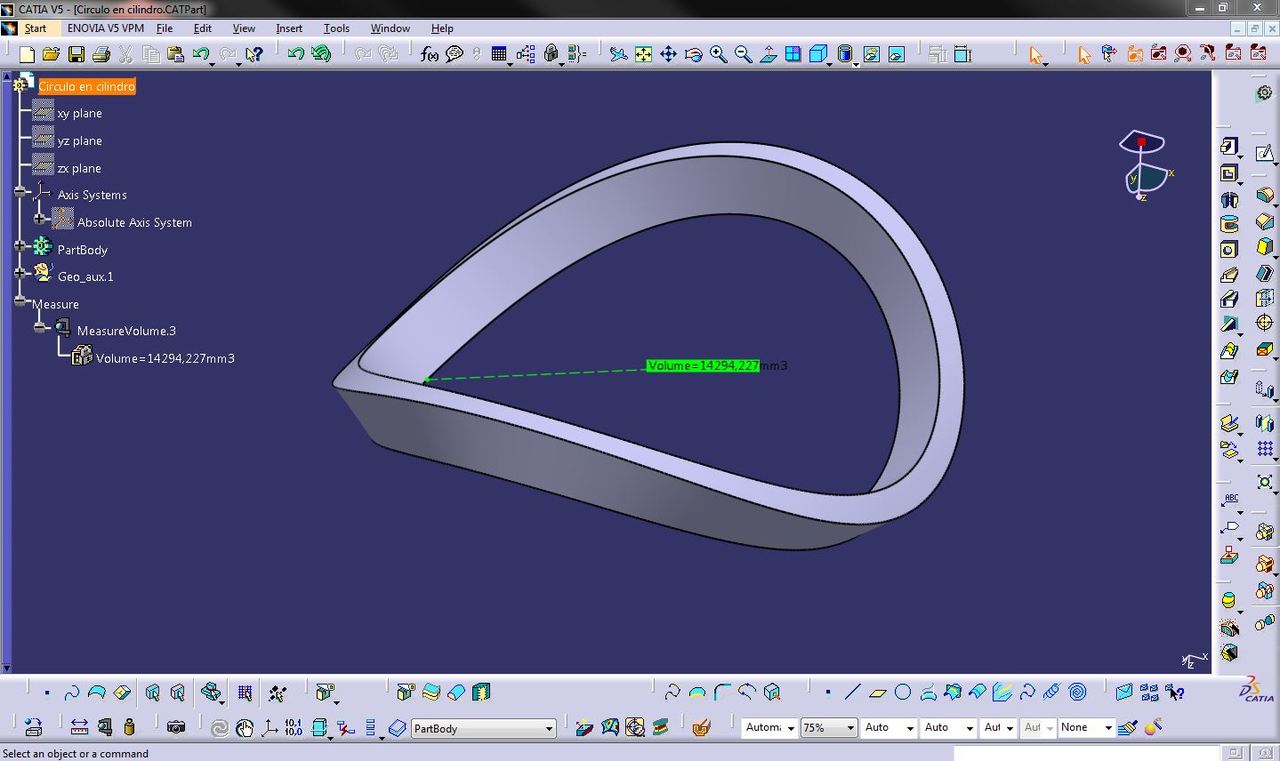Click the Circle tool icon
Viewport: 1280px width, 761px height.
click(902, 691)
